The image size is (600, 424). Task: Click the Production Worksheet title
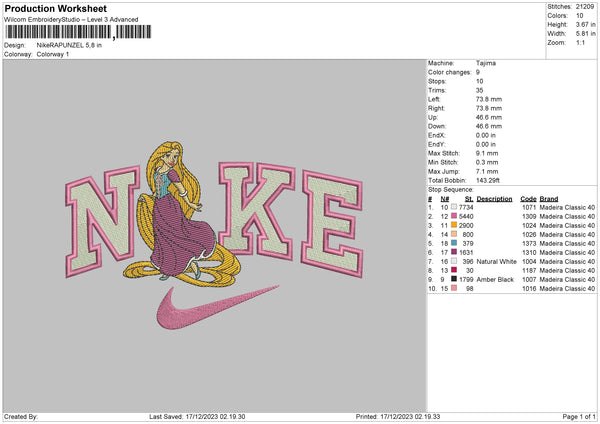[55, 8]
